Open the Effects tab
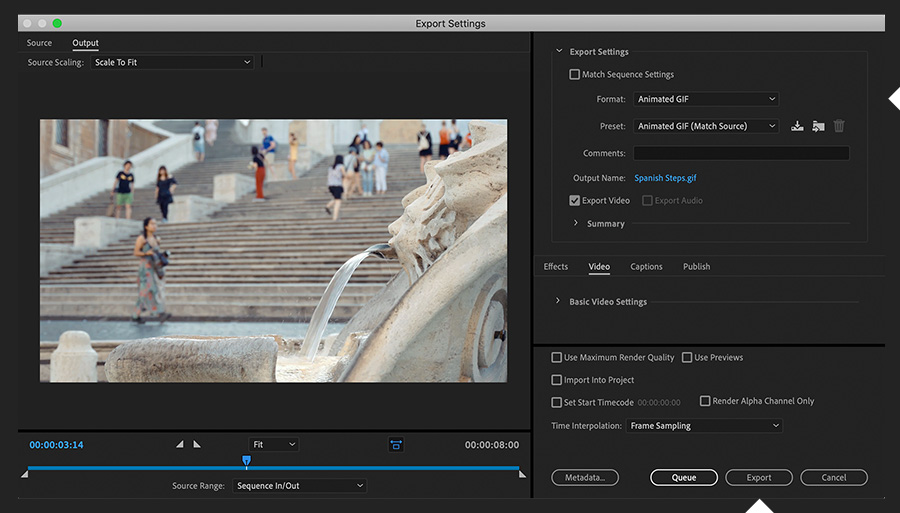The width and height of the screenshot is (900, 513). [x=556, y=267]
